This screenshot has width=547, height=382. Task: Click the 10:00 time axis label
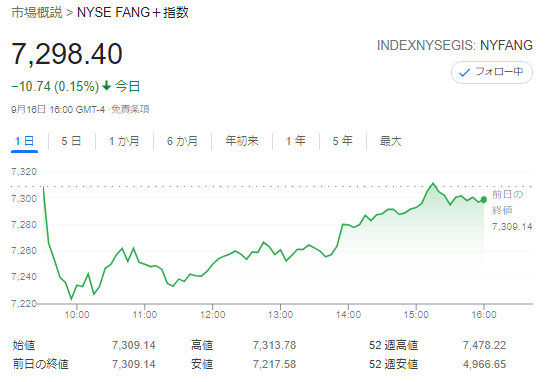click(77, 315)
